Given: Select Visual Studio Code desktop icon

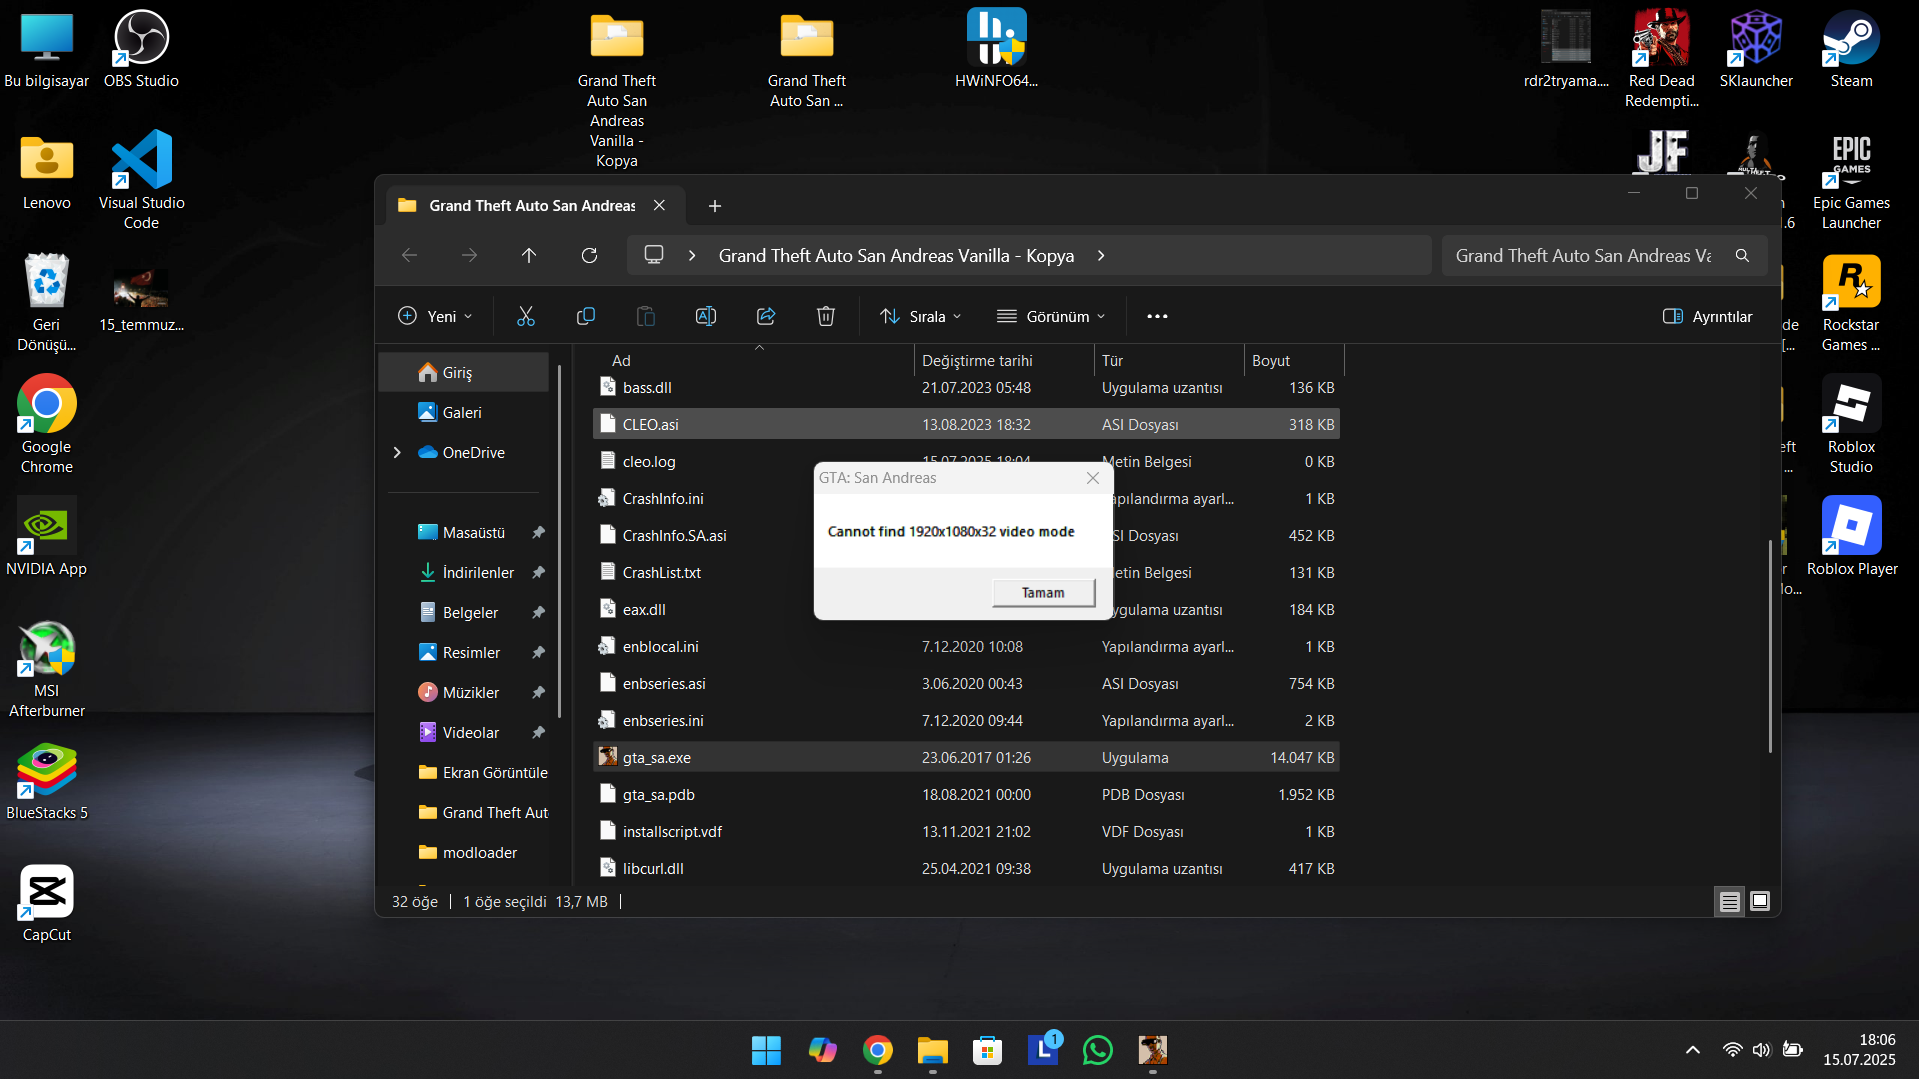Looking at the screenshot, I should click(x=141, y=180).
